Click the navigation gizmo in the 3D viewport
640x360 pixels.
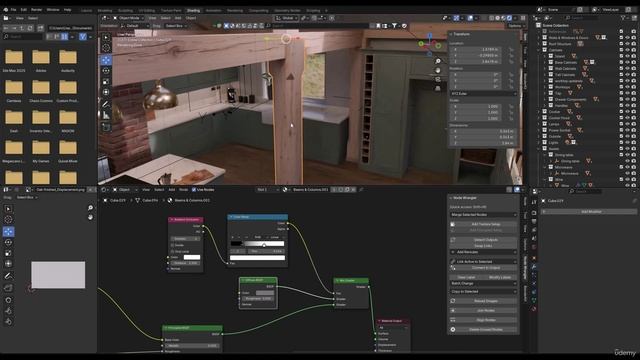pos(429,44)
